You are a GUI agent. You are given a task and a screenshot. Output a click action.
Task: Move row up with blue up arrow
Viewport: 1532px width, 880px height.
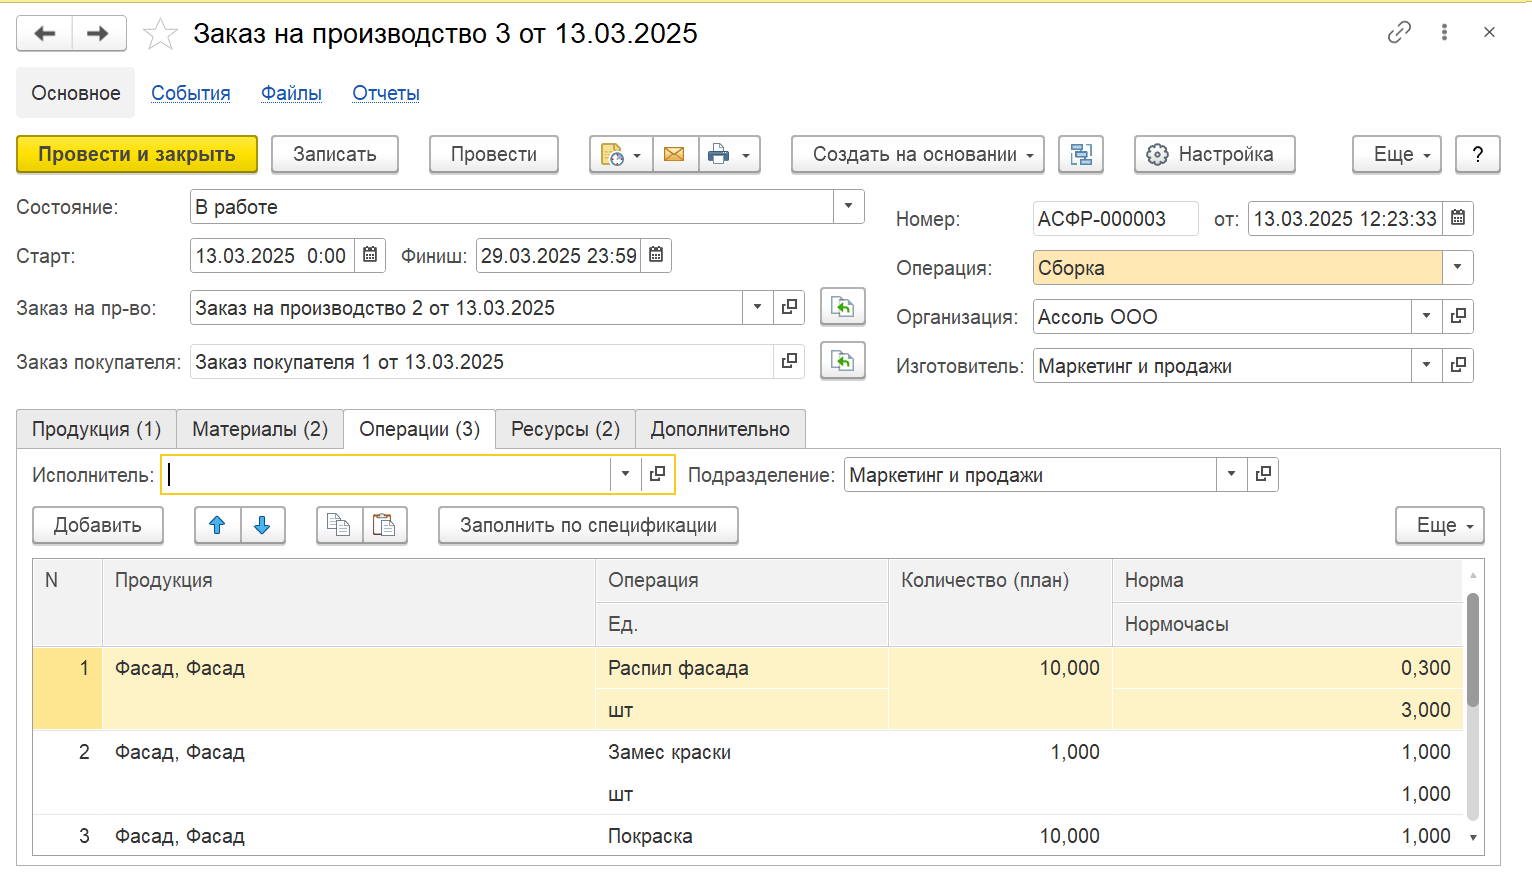pos(217,525)
